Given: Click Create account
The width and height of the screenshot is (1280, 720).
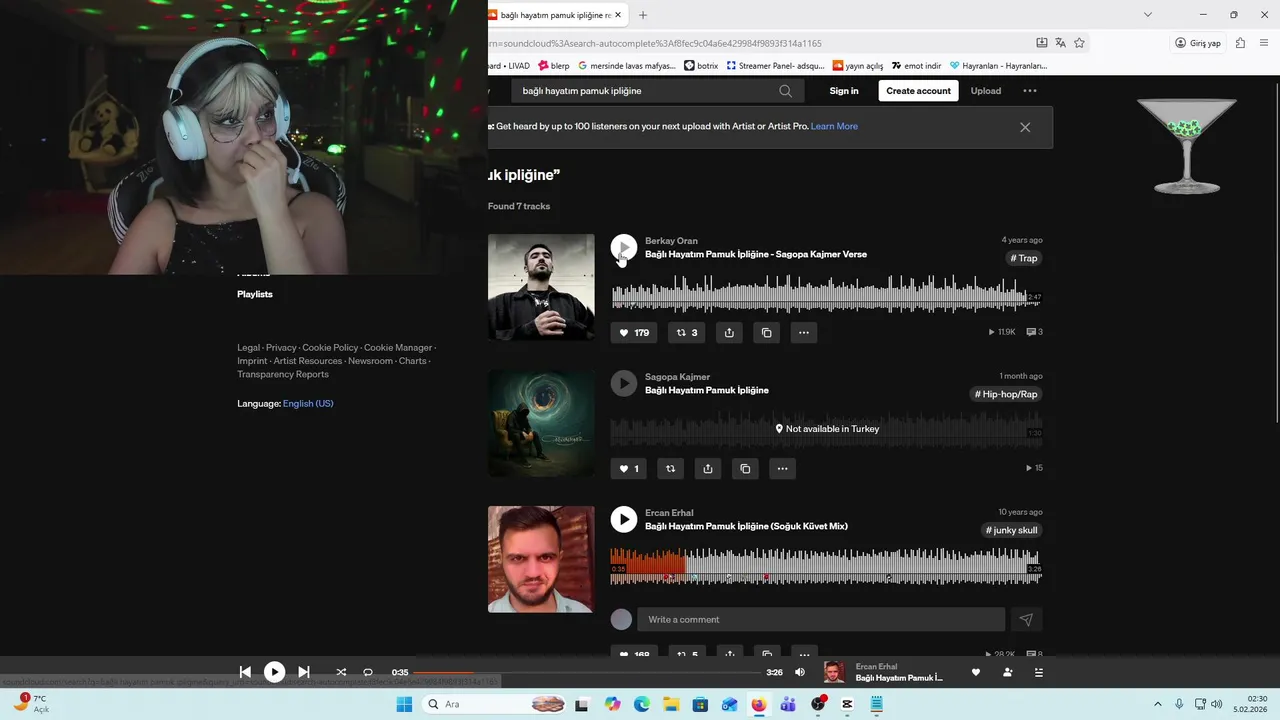Looking at the screenshot, I should pyautogui.click(x=918, y=91).
